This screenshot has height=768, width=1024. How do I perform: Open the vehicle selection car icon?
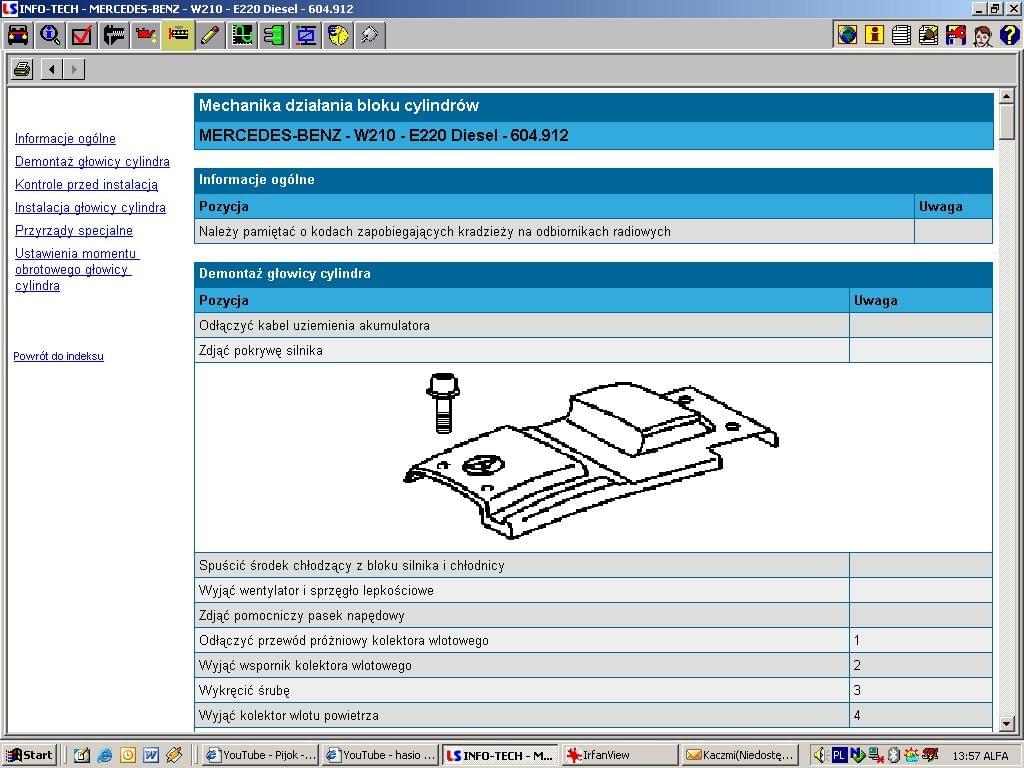[18, 35]
